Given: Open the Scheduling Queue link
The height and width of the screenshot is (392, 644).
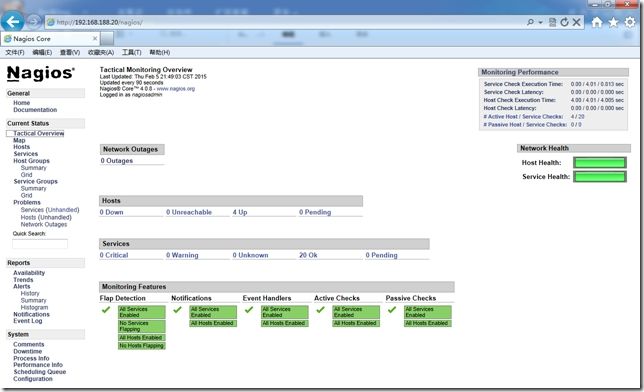Looking at the screenshot, I should [39, 372].
